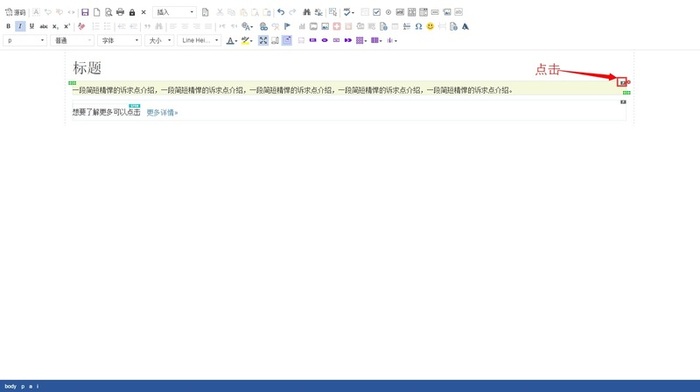The height and width of the screenshot is (392, 700).
Task: Click the large letter A icon
Action: coord(465,26)
